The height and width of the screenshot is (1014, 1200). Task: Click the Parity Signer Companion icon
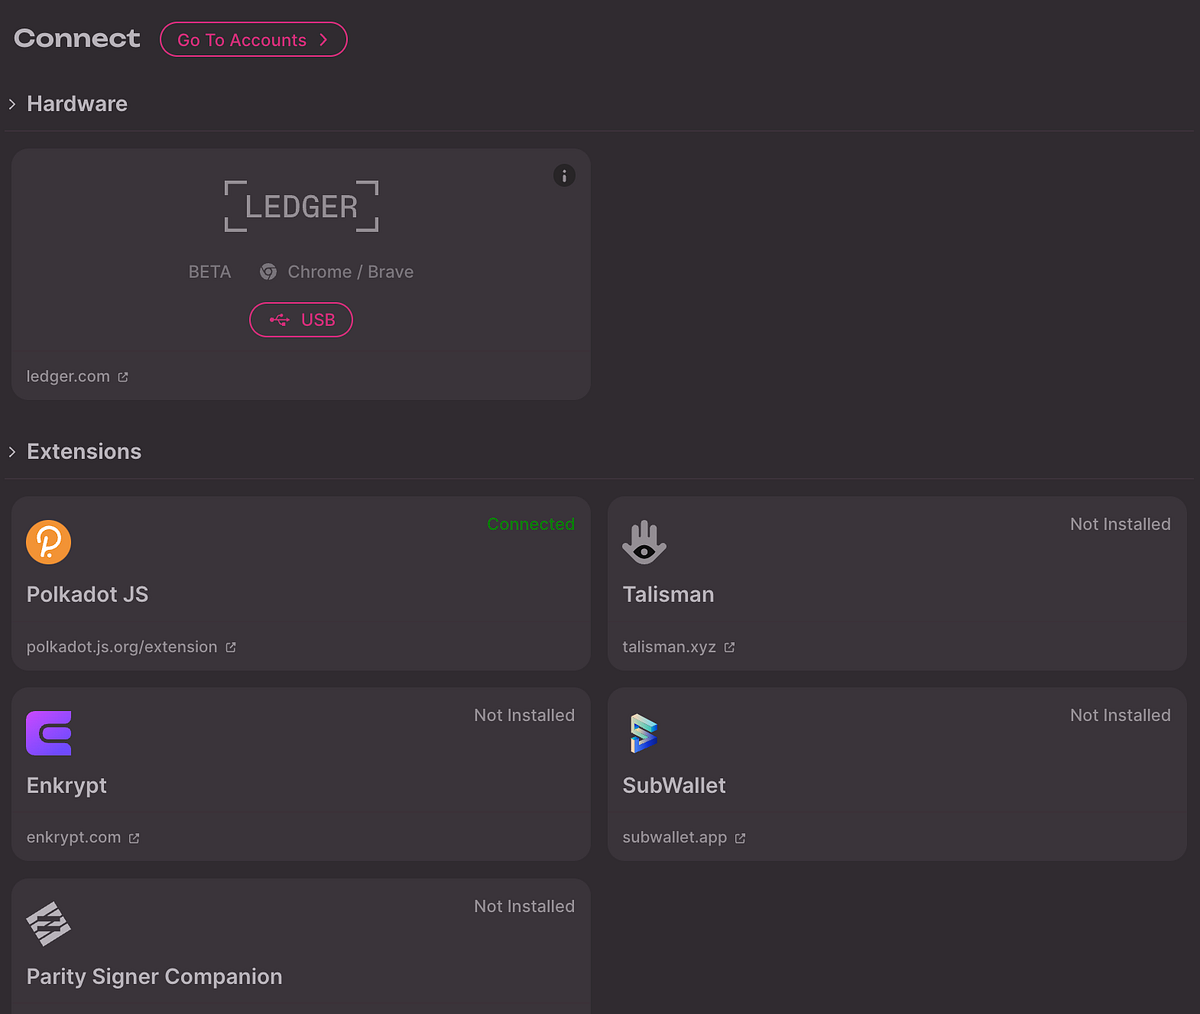[48, 924]
